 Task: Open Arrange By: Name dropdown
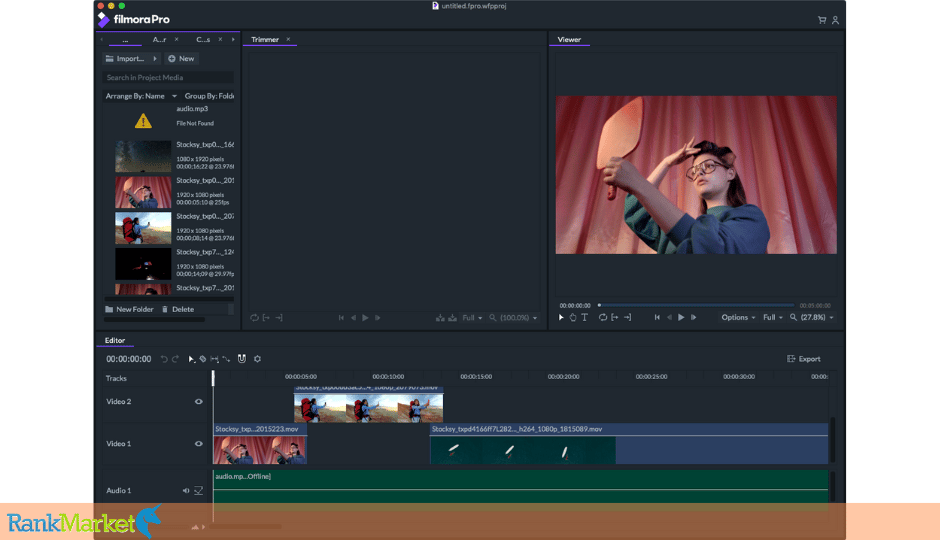click(141, 96)
